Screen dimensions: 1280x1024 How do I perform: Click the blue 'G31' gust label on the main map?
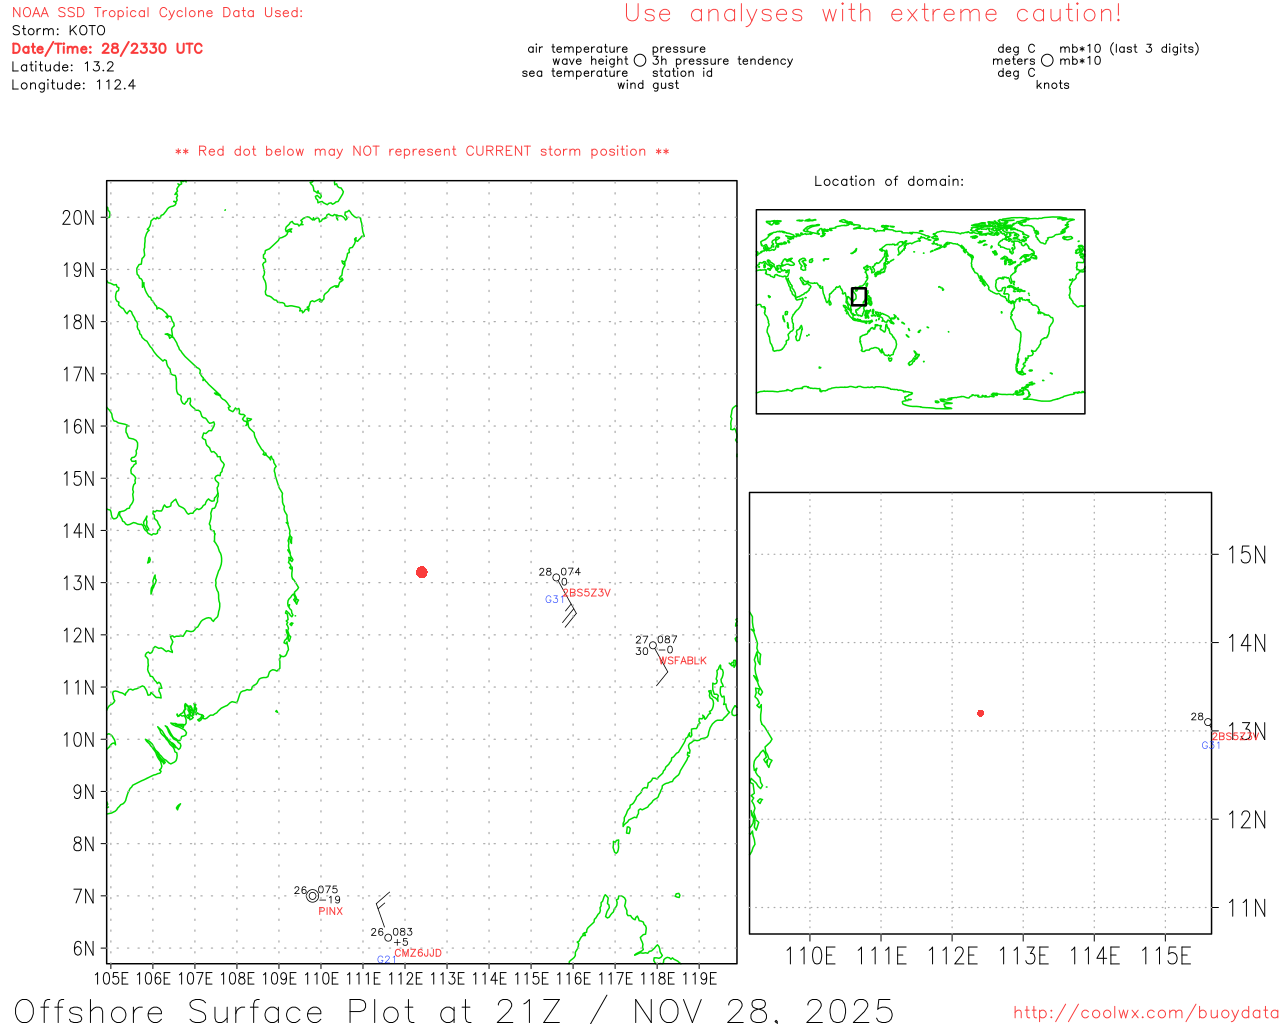click(x=555, y=600)
